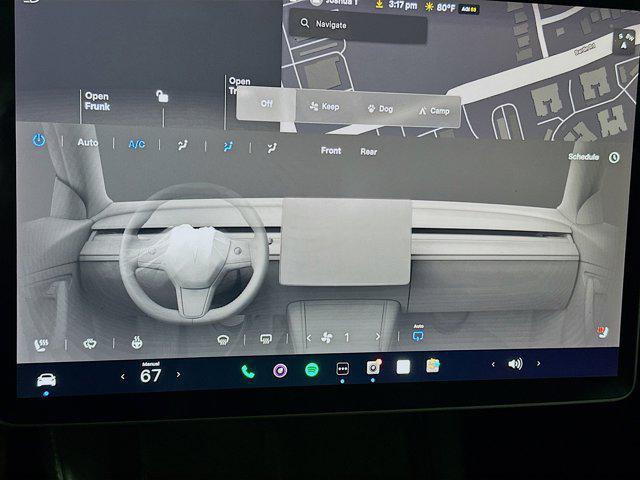Select the foot-level airflow icon
This screenshot has height=480, width=640.
point(272,148)
